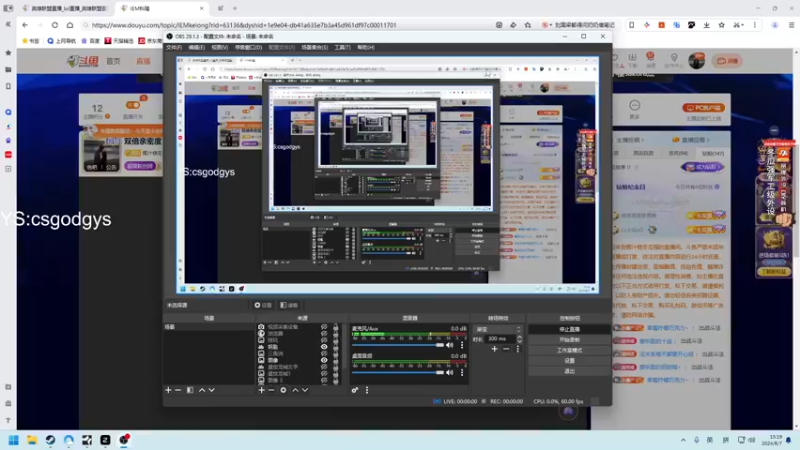Move the selected source up
800x450 pixels.
pos(295,390)
